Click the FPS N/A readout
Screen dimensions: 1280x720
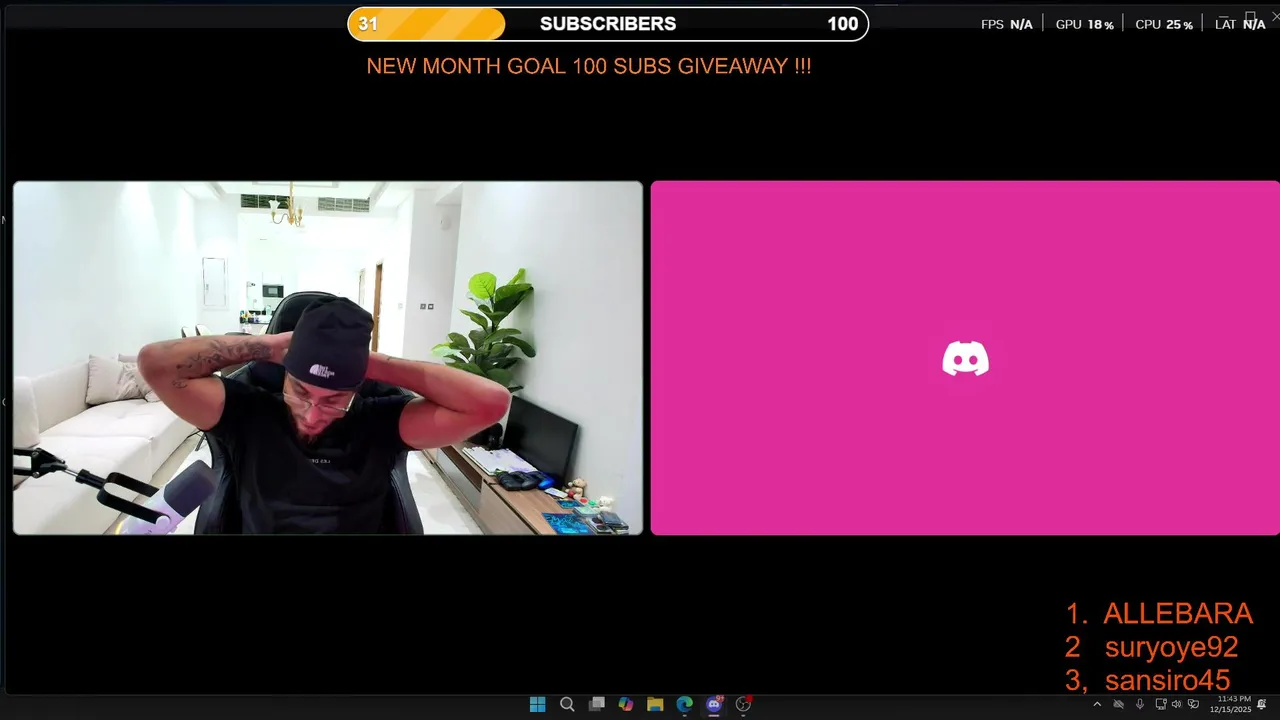click(x=1007, y=24)
